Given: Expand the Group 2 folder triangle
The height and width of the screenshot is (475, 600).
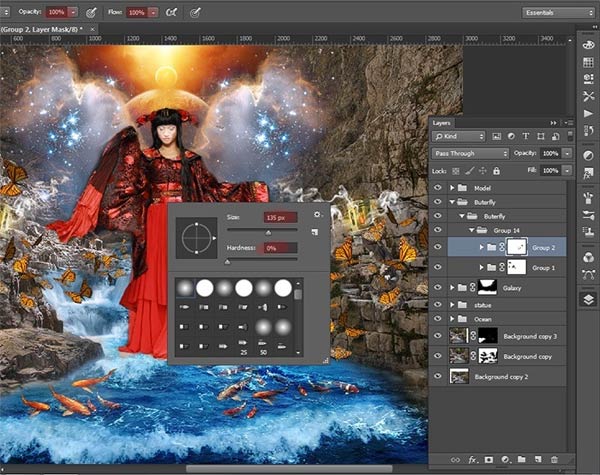Looking at the screenshot, I should pyautogui.click(x=481, y=247).
